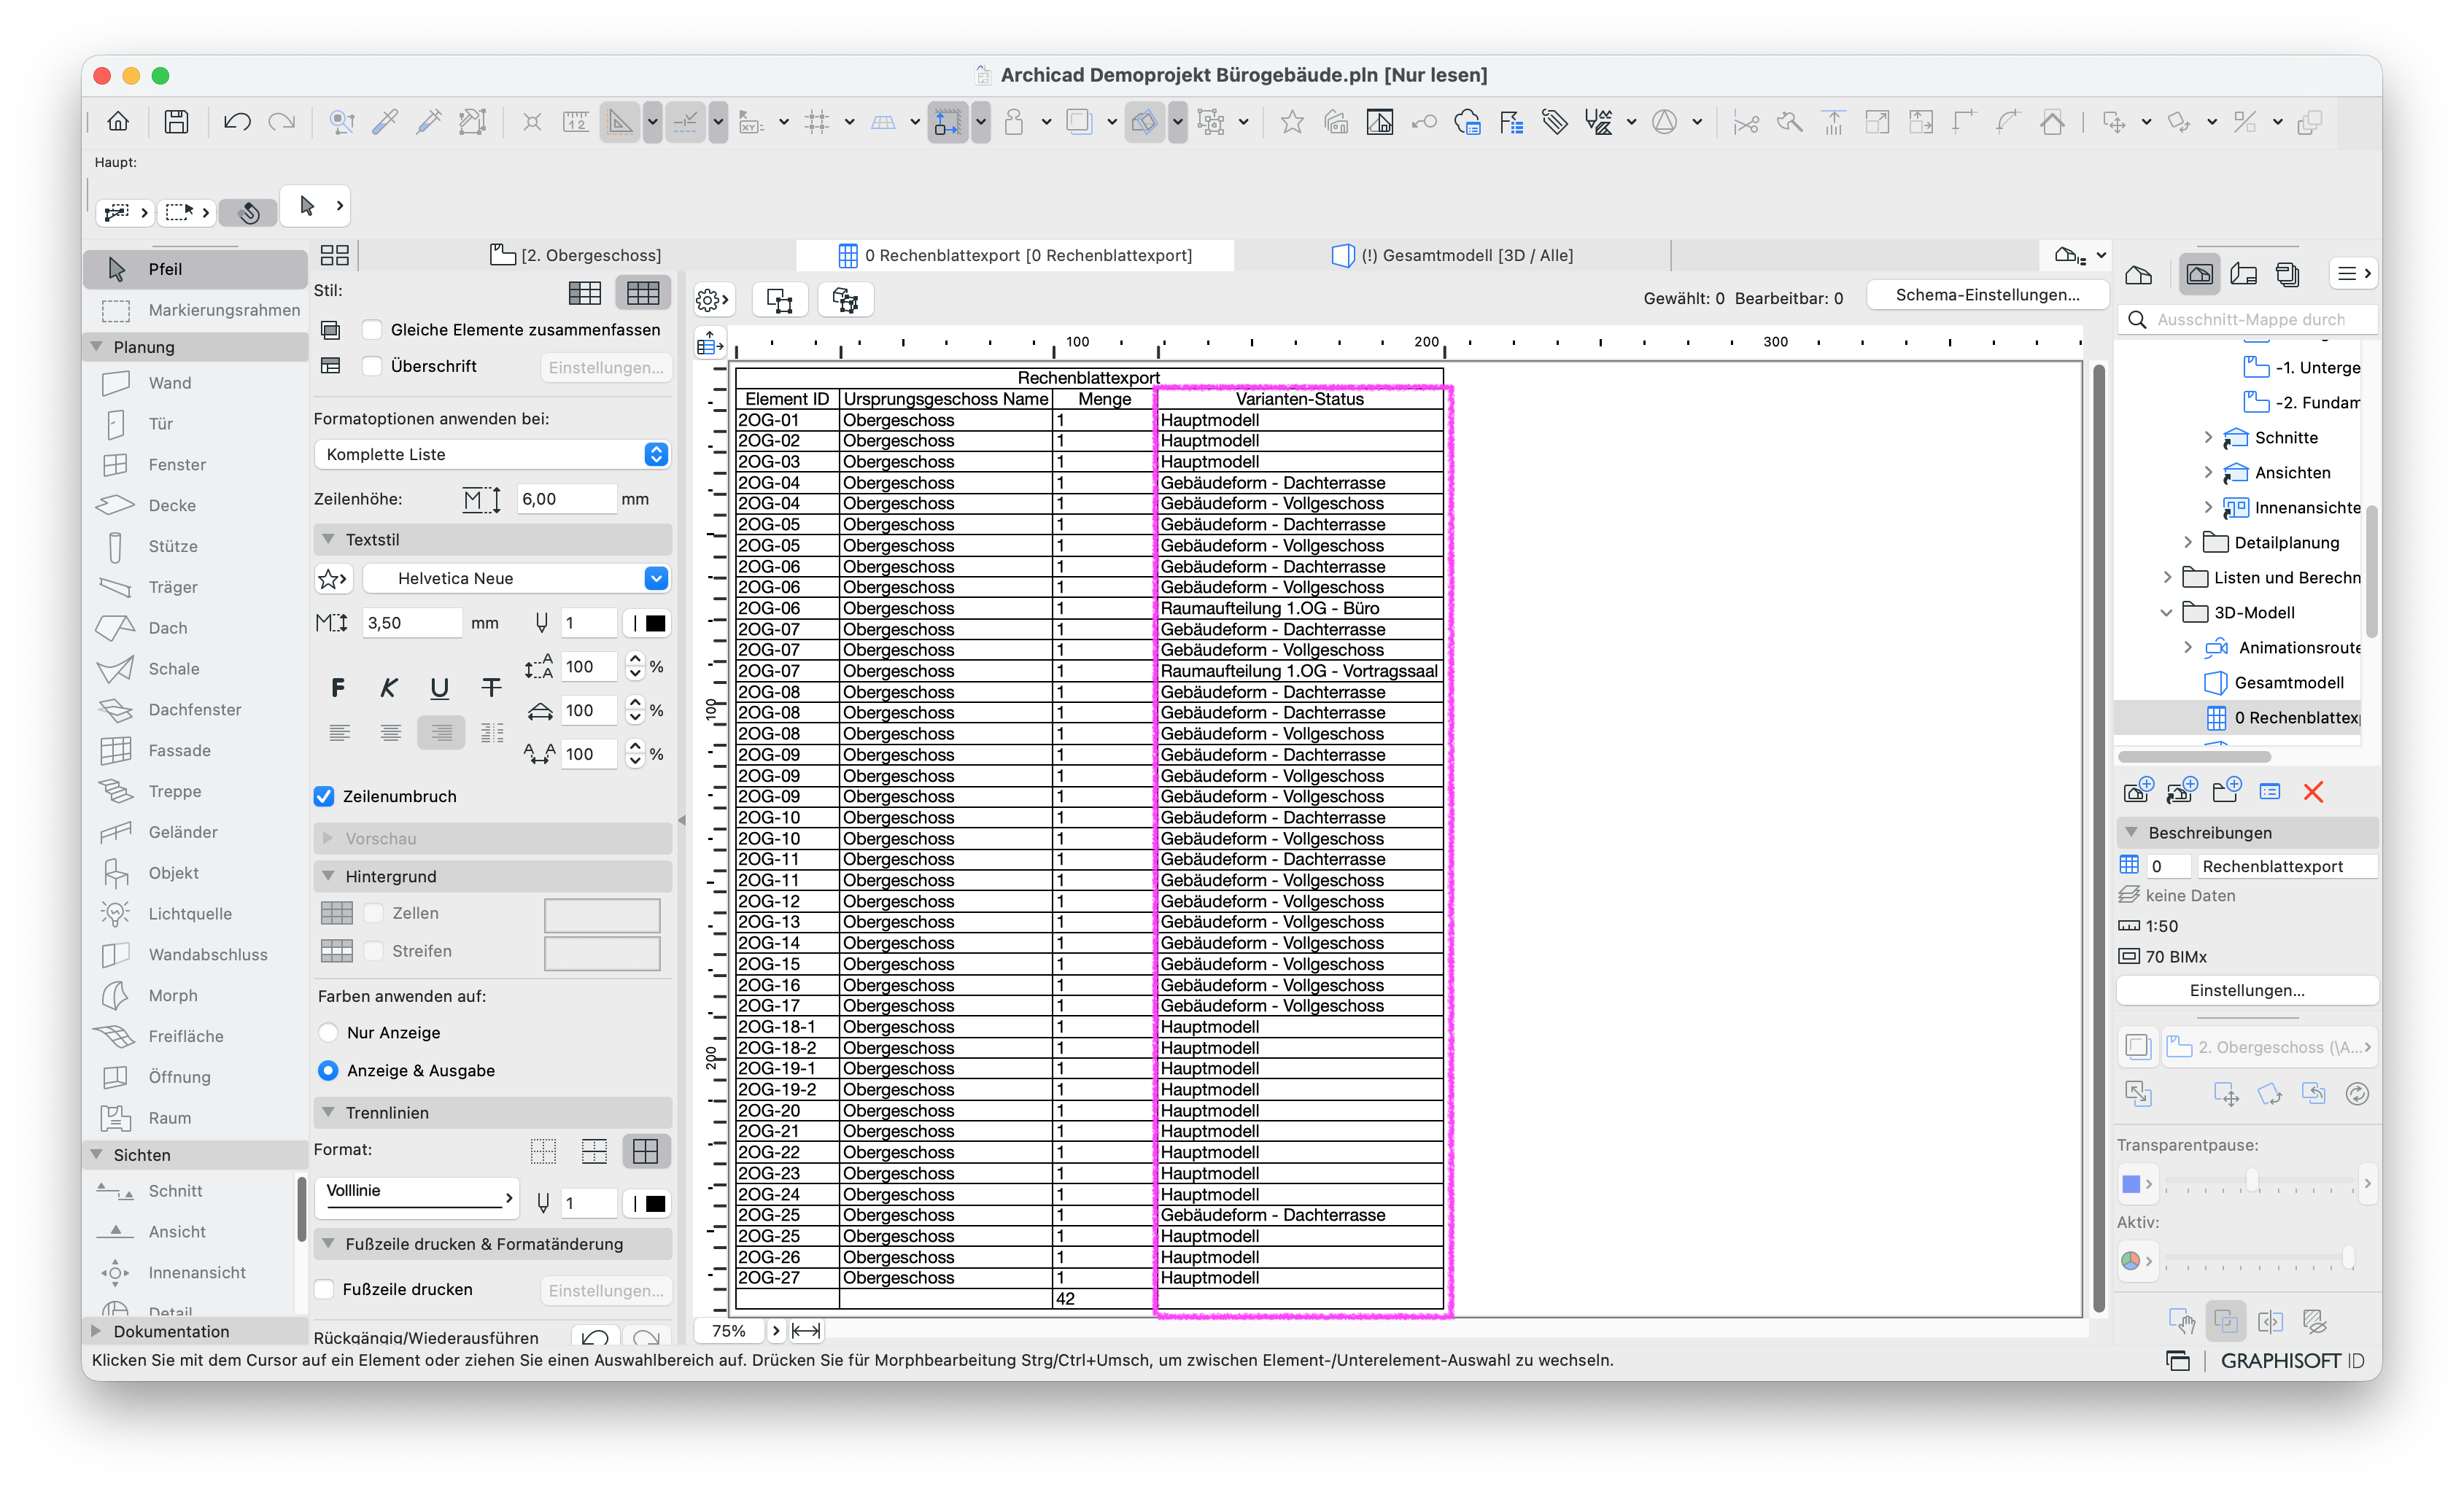Screen dimensions: 2464x1489
Task: Click the favorites star icon in toolbar
Action: coord(1292,122)
